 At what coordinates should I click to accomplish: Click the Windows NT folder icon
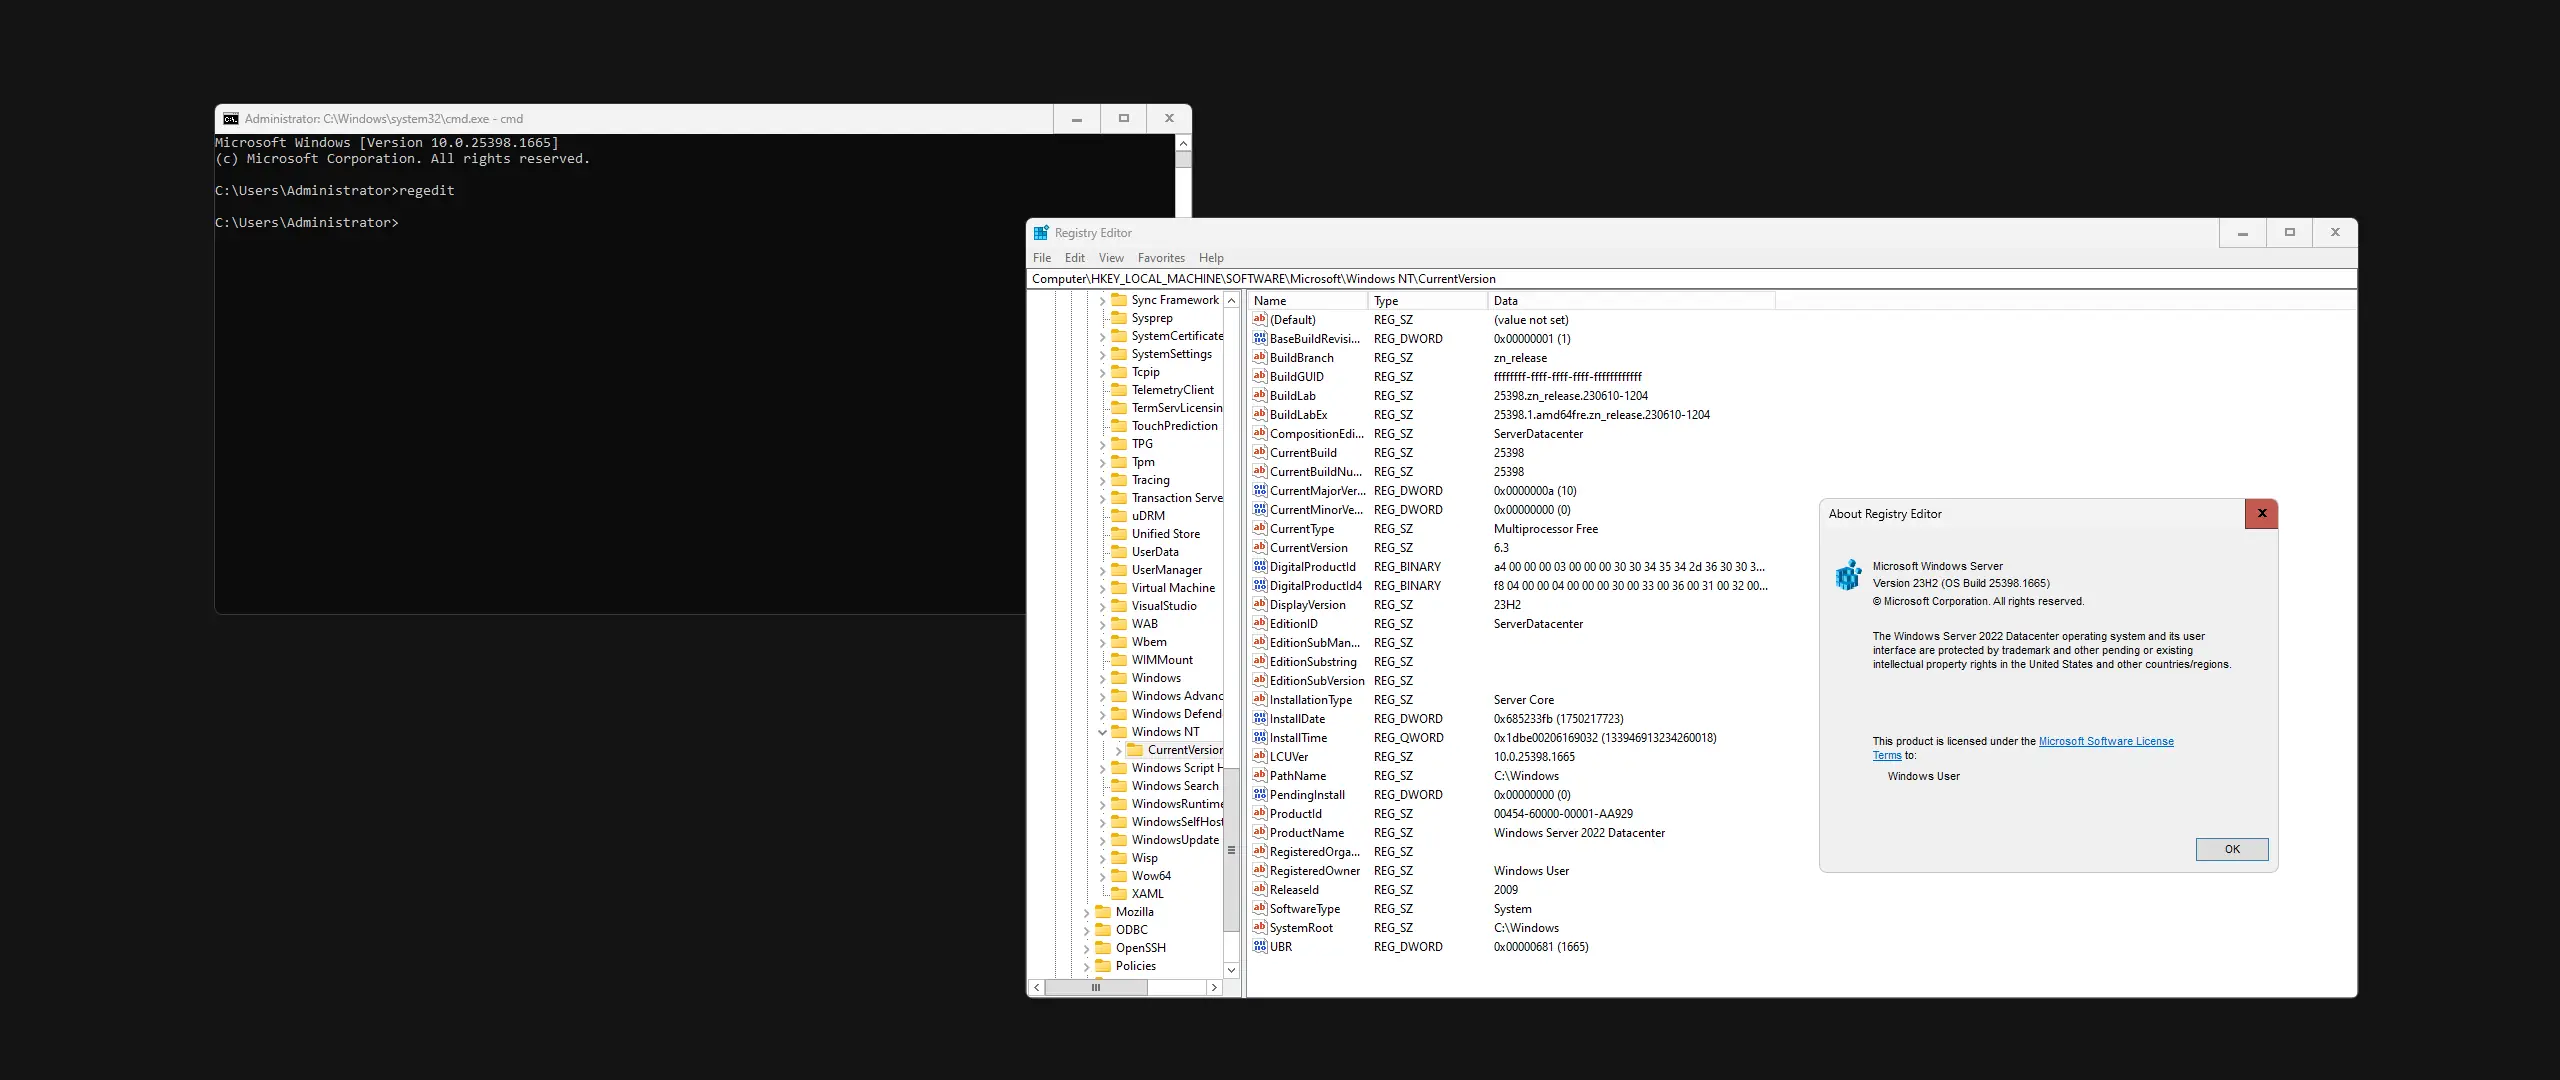point(1119,732)
